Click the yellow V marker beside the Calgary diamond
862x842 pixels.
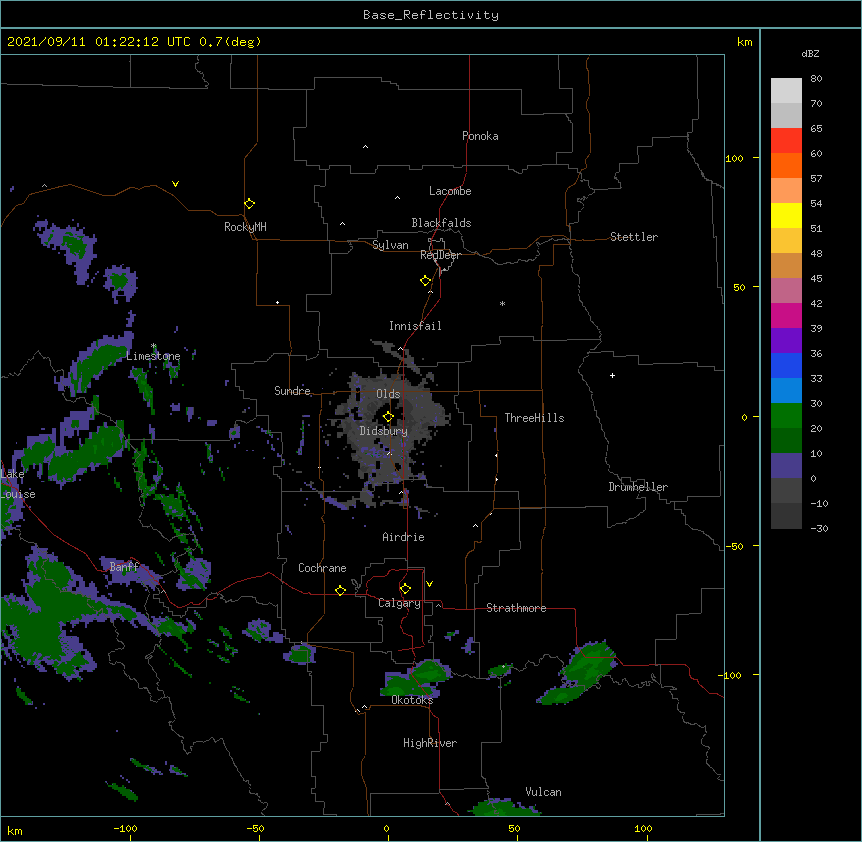[x=429, y=584]
